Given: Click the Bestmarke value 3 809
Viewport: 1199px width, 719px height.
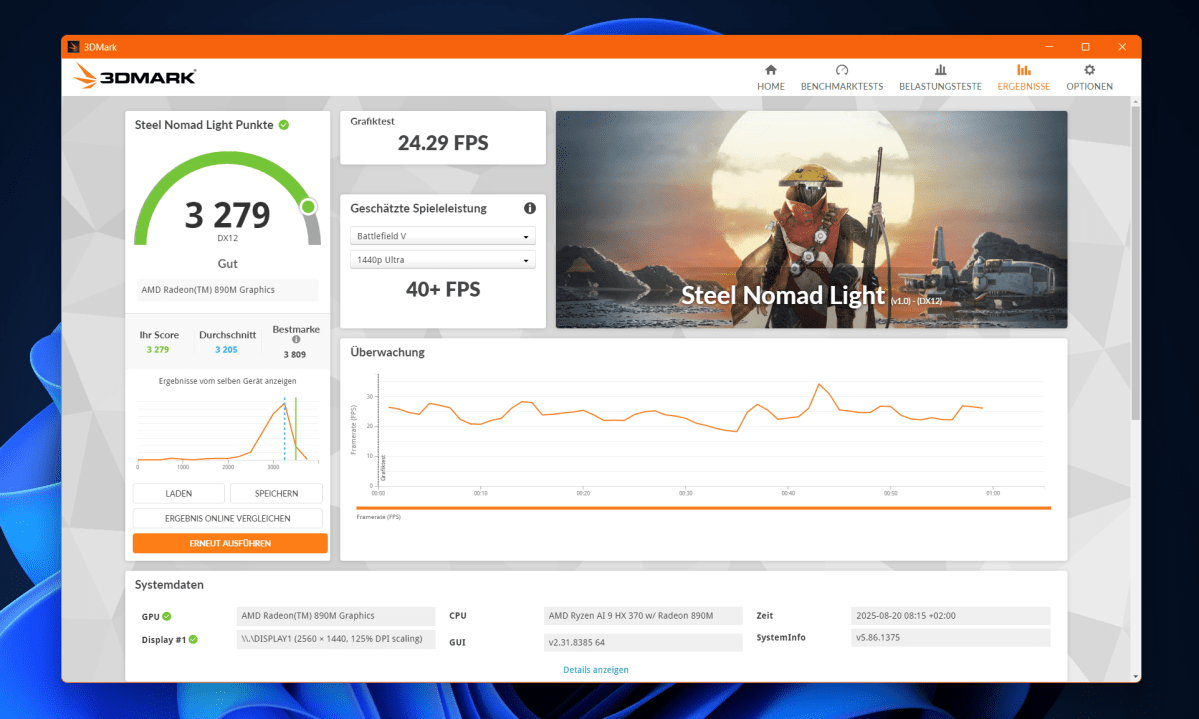Looking at the screenshot, I should [x=294, y=354].
